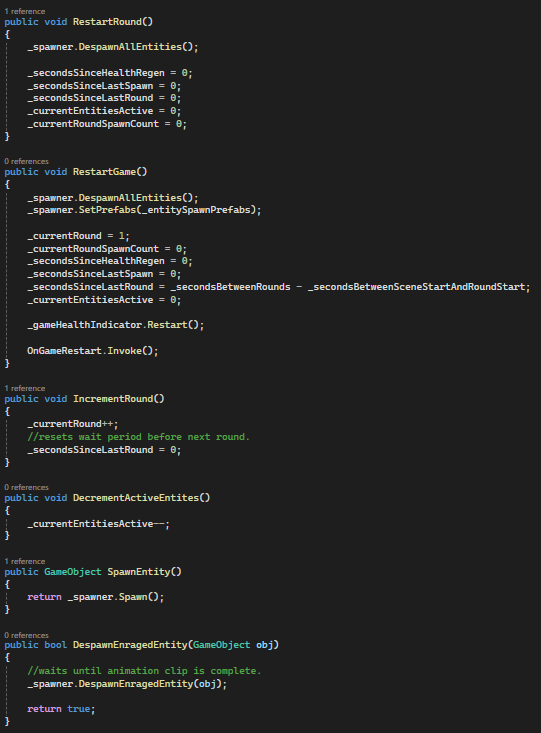Open the '1 reference' CodeLens above SpawnEntity
Screen dimensions: 541x733
coord(25,561)
